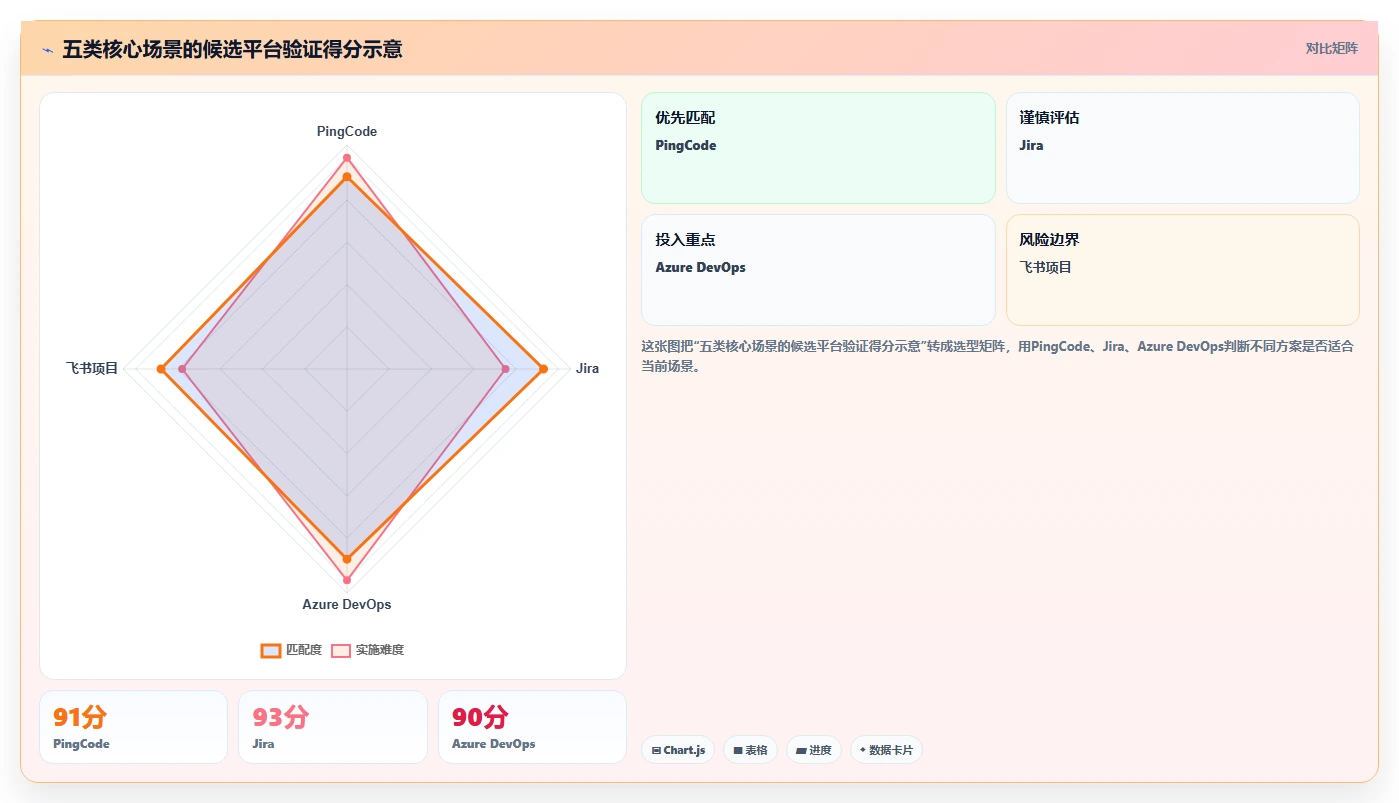
Task: Select the Azure DevOps axis label on chart
Action: [x=347, y=604]
